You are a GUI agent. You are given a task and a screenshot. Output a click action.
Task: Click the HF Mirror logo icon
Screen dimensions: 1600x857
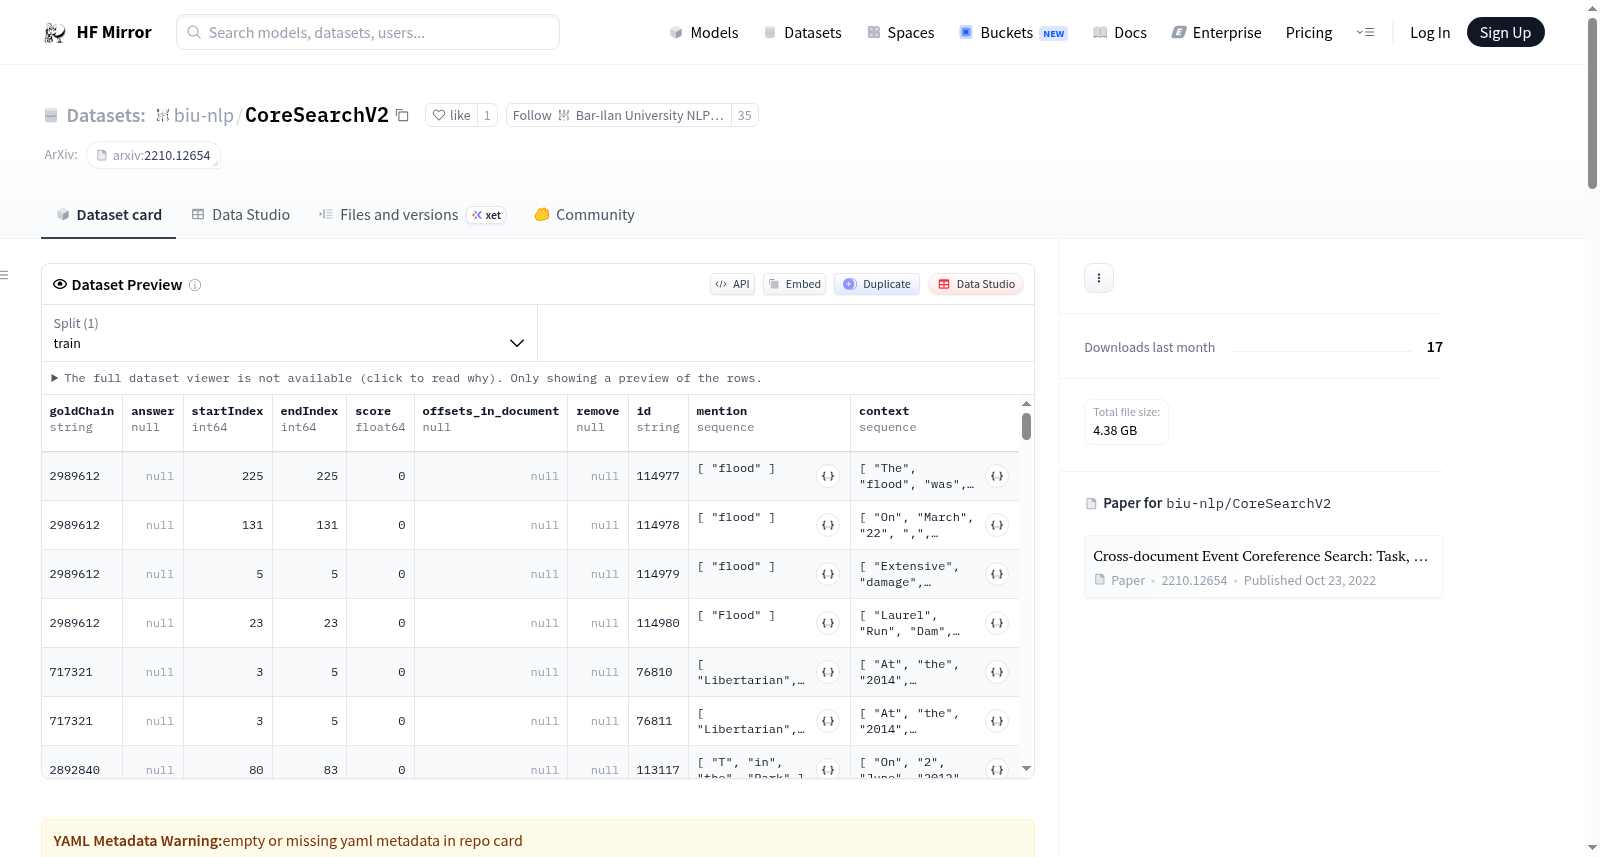[55, 33]
